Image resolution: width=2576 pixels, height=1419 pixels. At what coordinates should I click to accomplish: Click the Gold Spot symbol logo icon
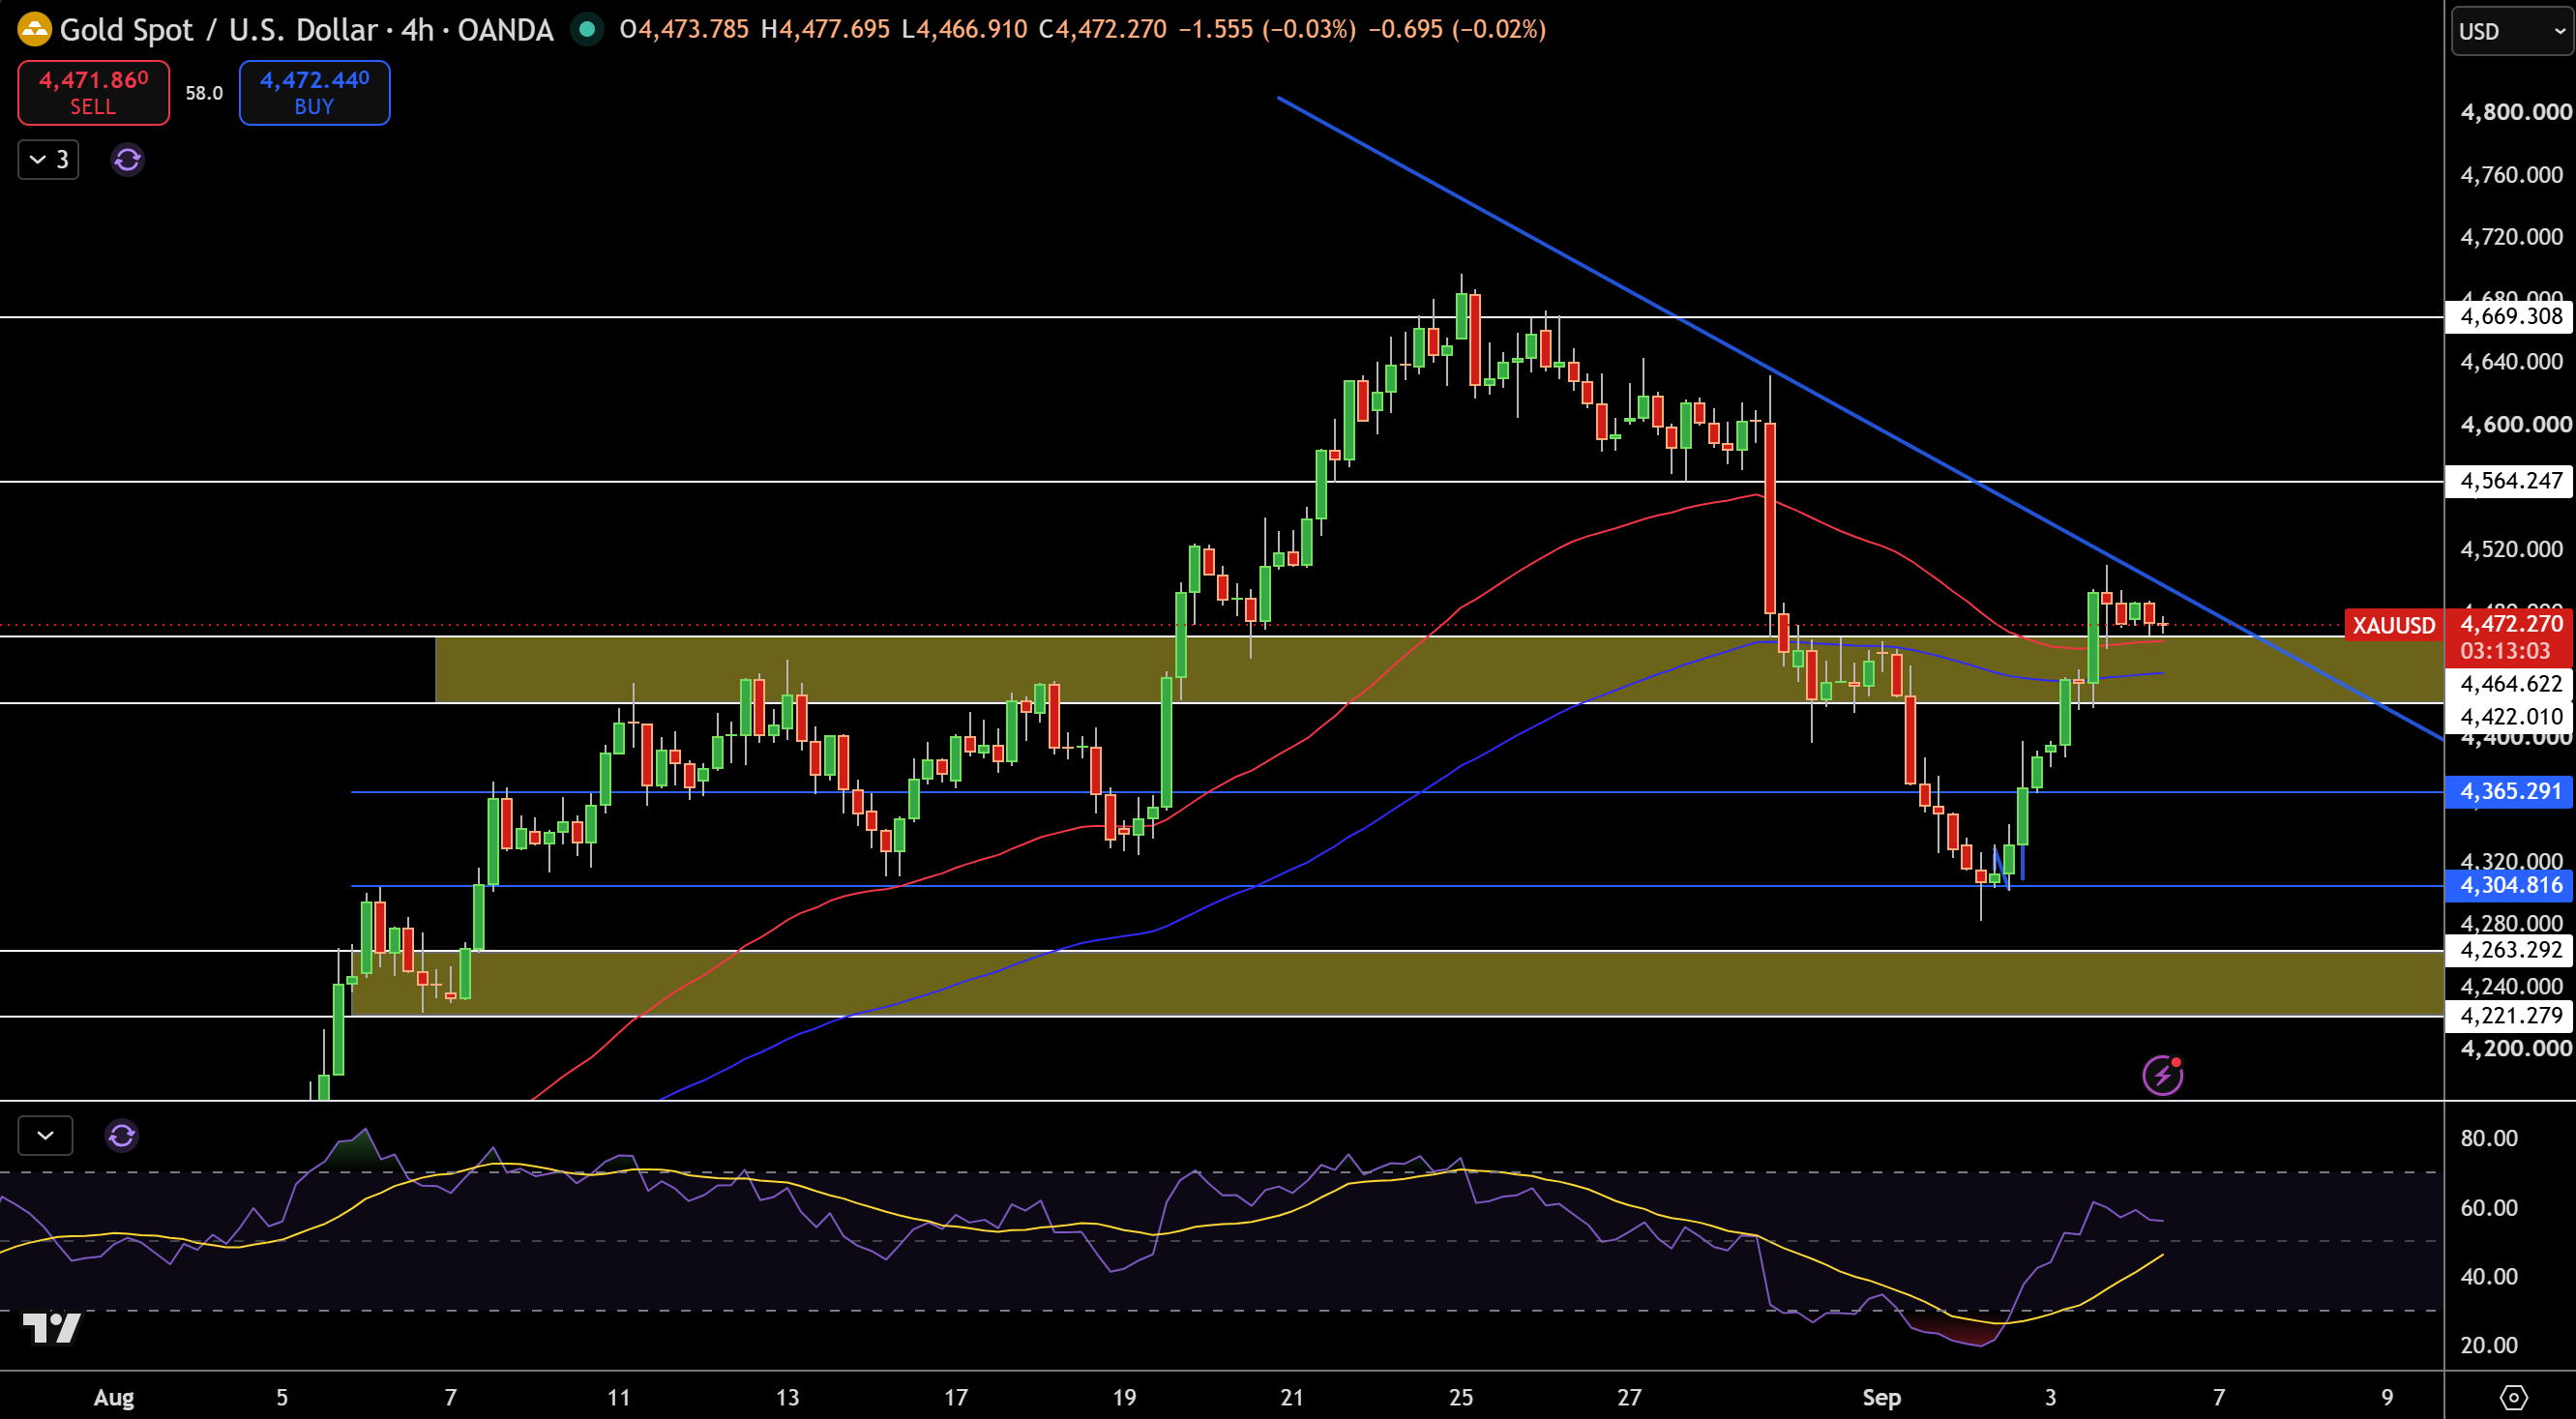tap(34, 29)
